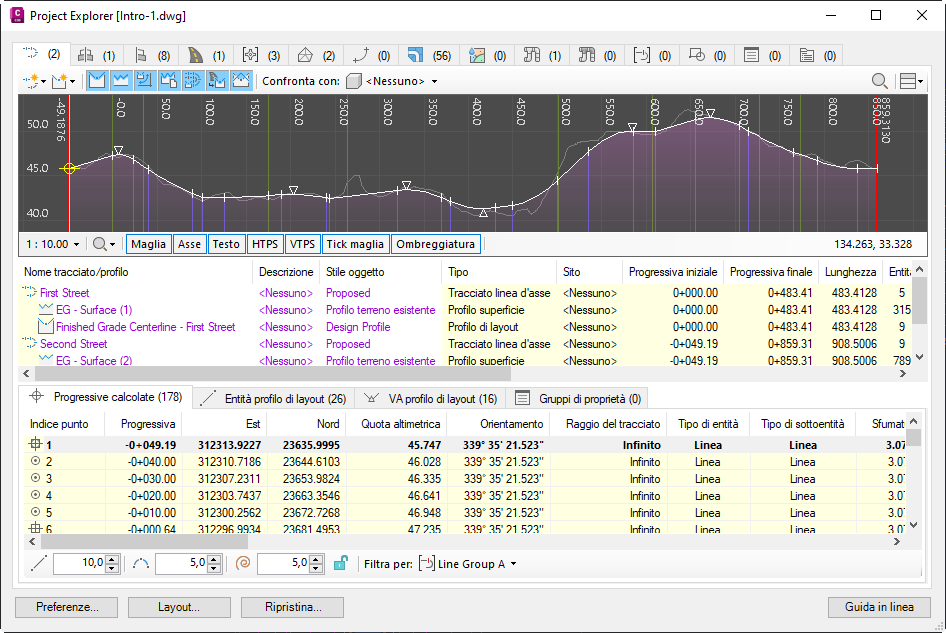Click the orange start station marker in profile
Viewport: 946px width, 633px height.
click(x=69, y=169)
